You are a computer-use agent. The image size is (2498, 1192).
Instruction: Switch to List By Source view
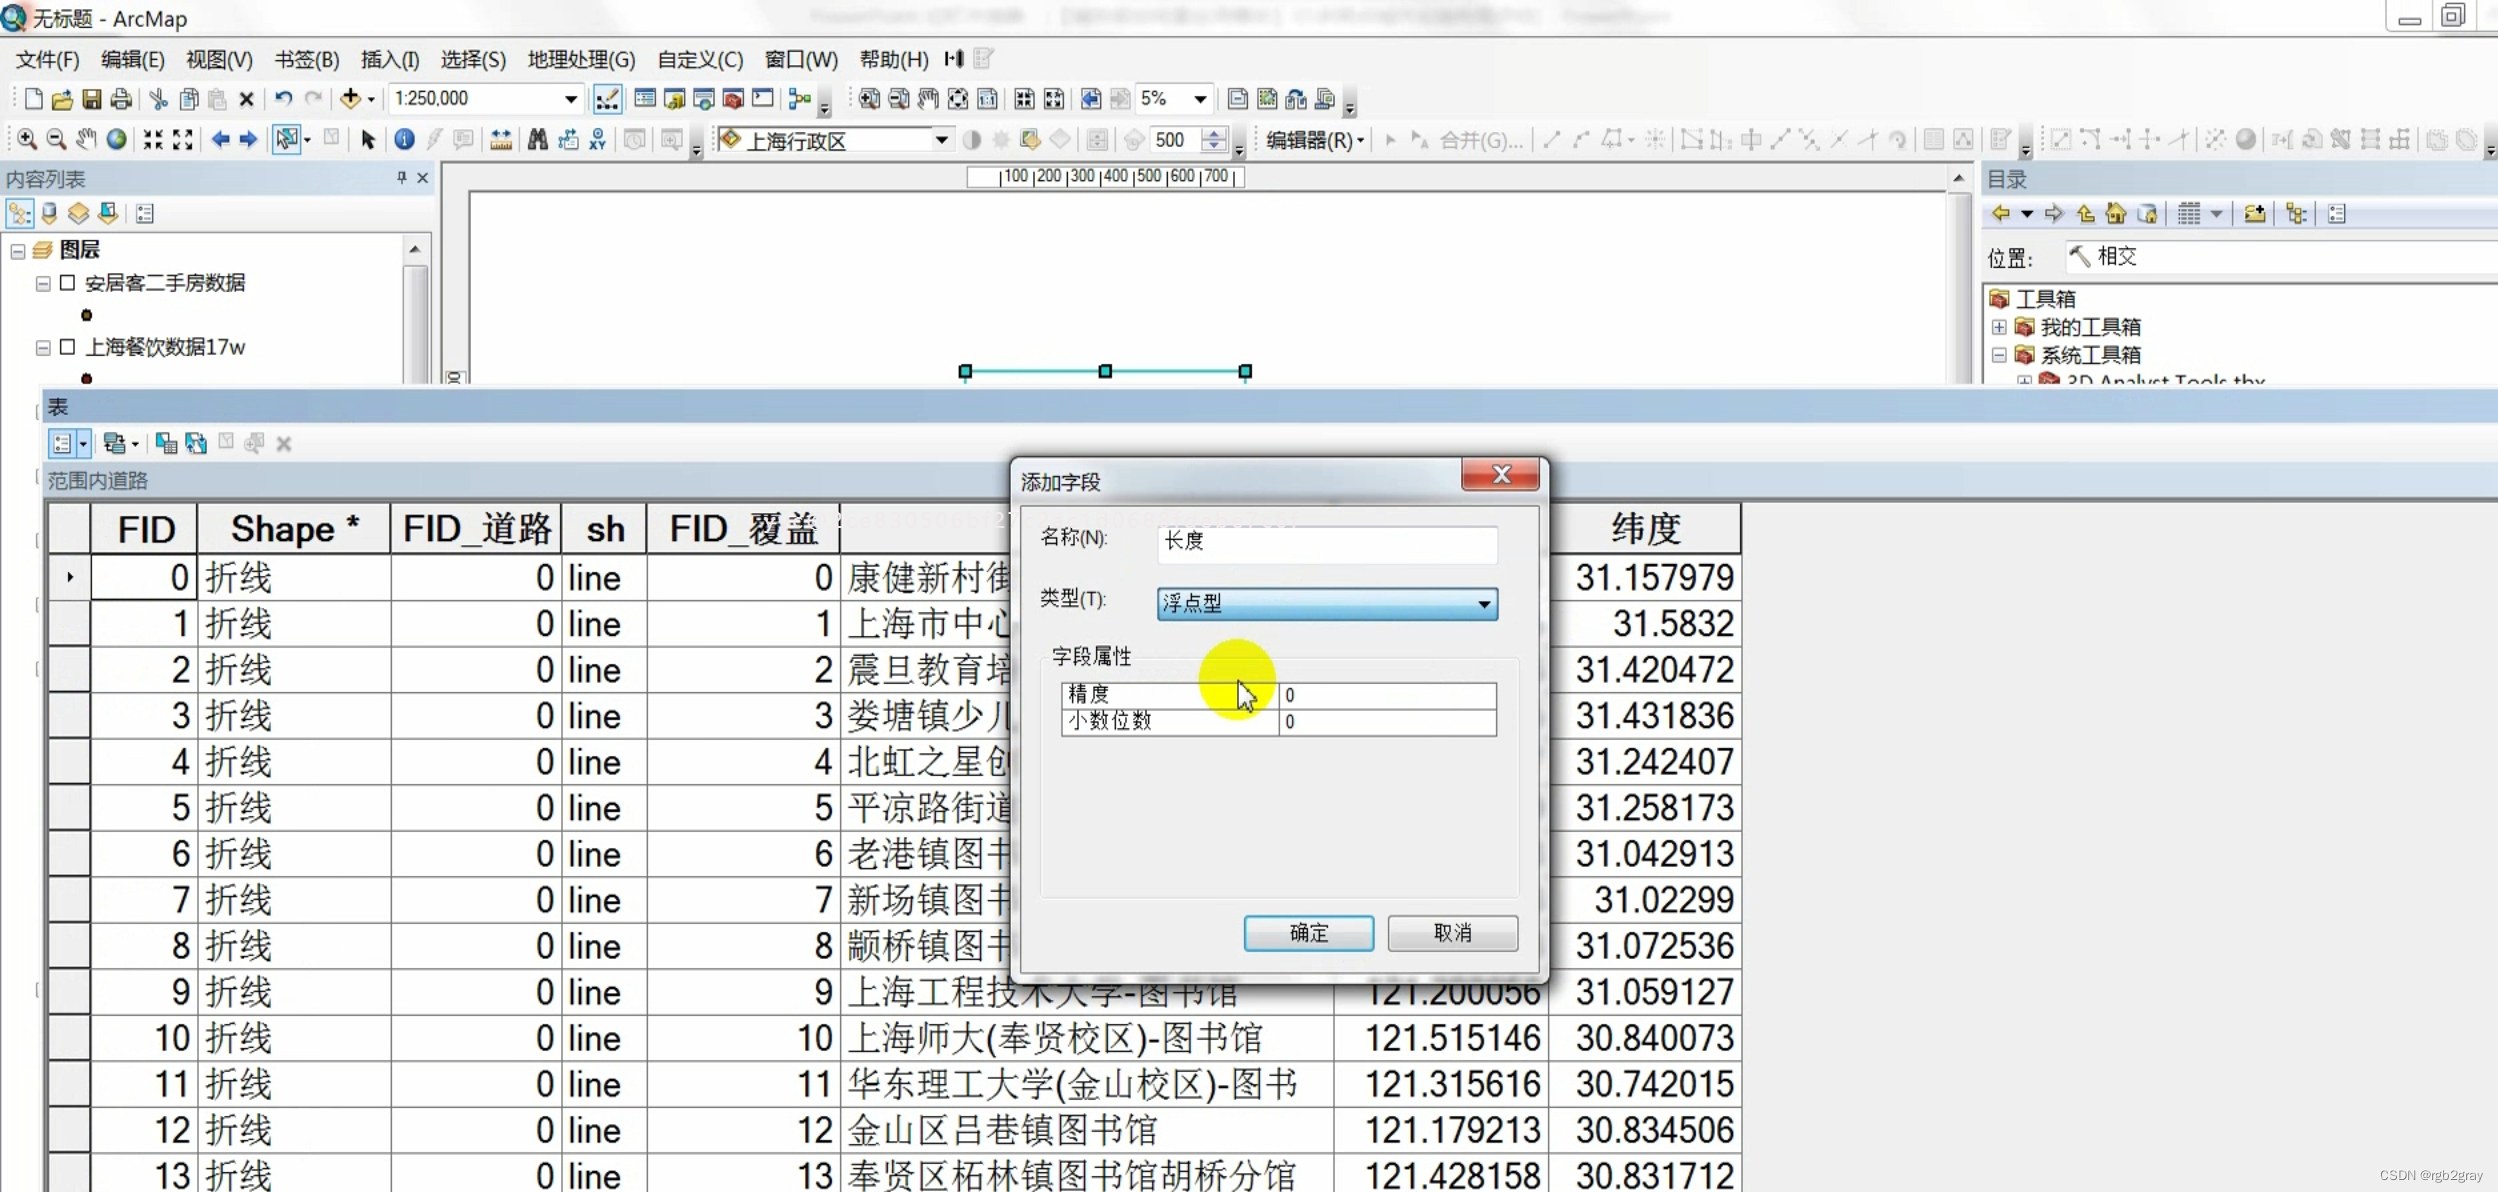tap(49, 213)
